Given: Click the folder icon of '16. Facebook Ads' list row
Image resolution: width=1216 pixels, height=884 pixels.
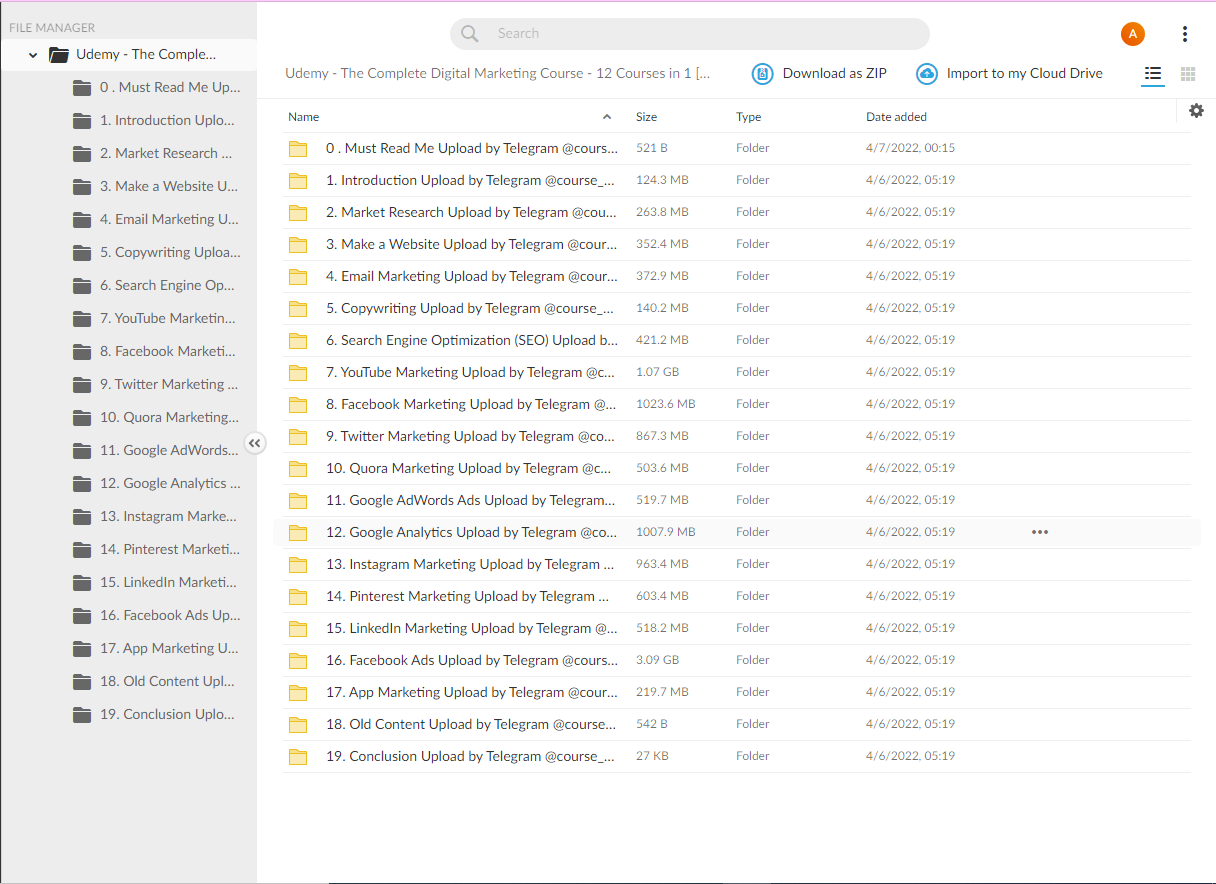Looking at the screenshot, I should pyautogui.click(x=298, y=661).
